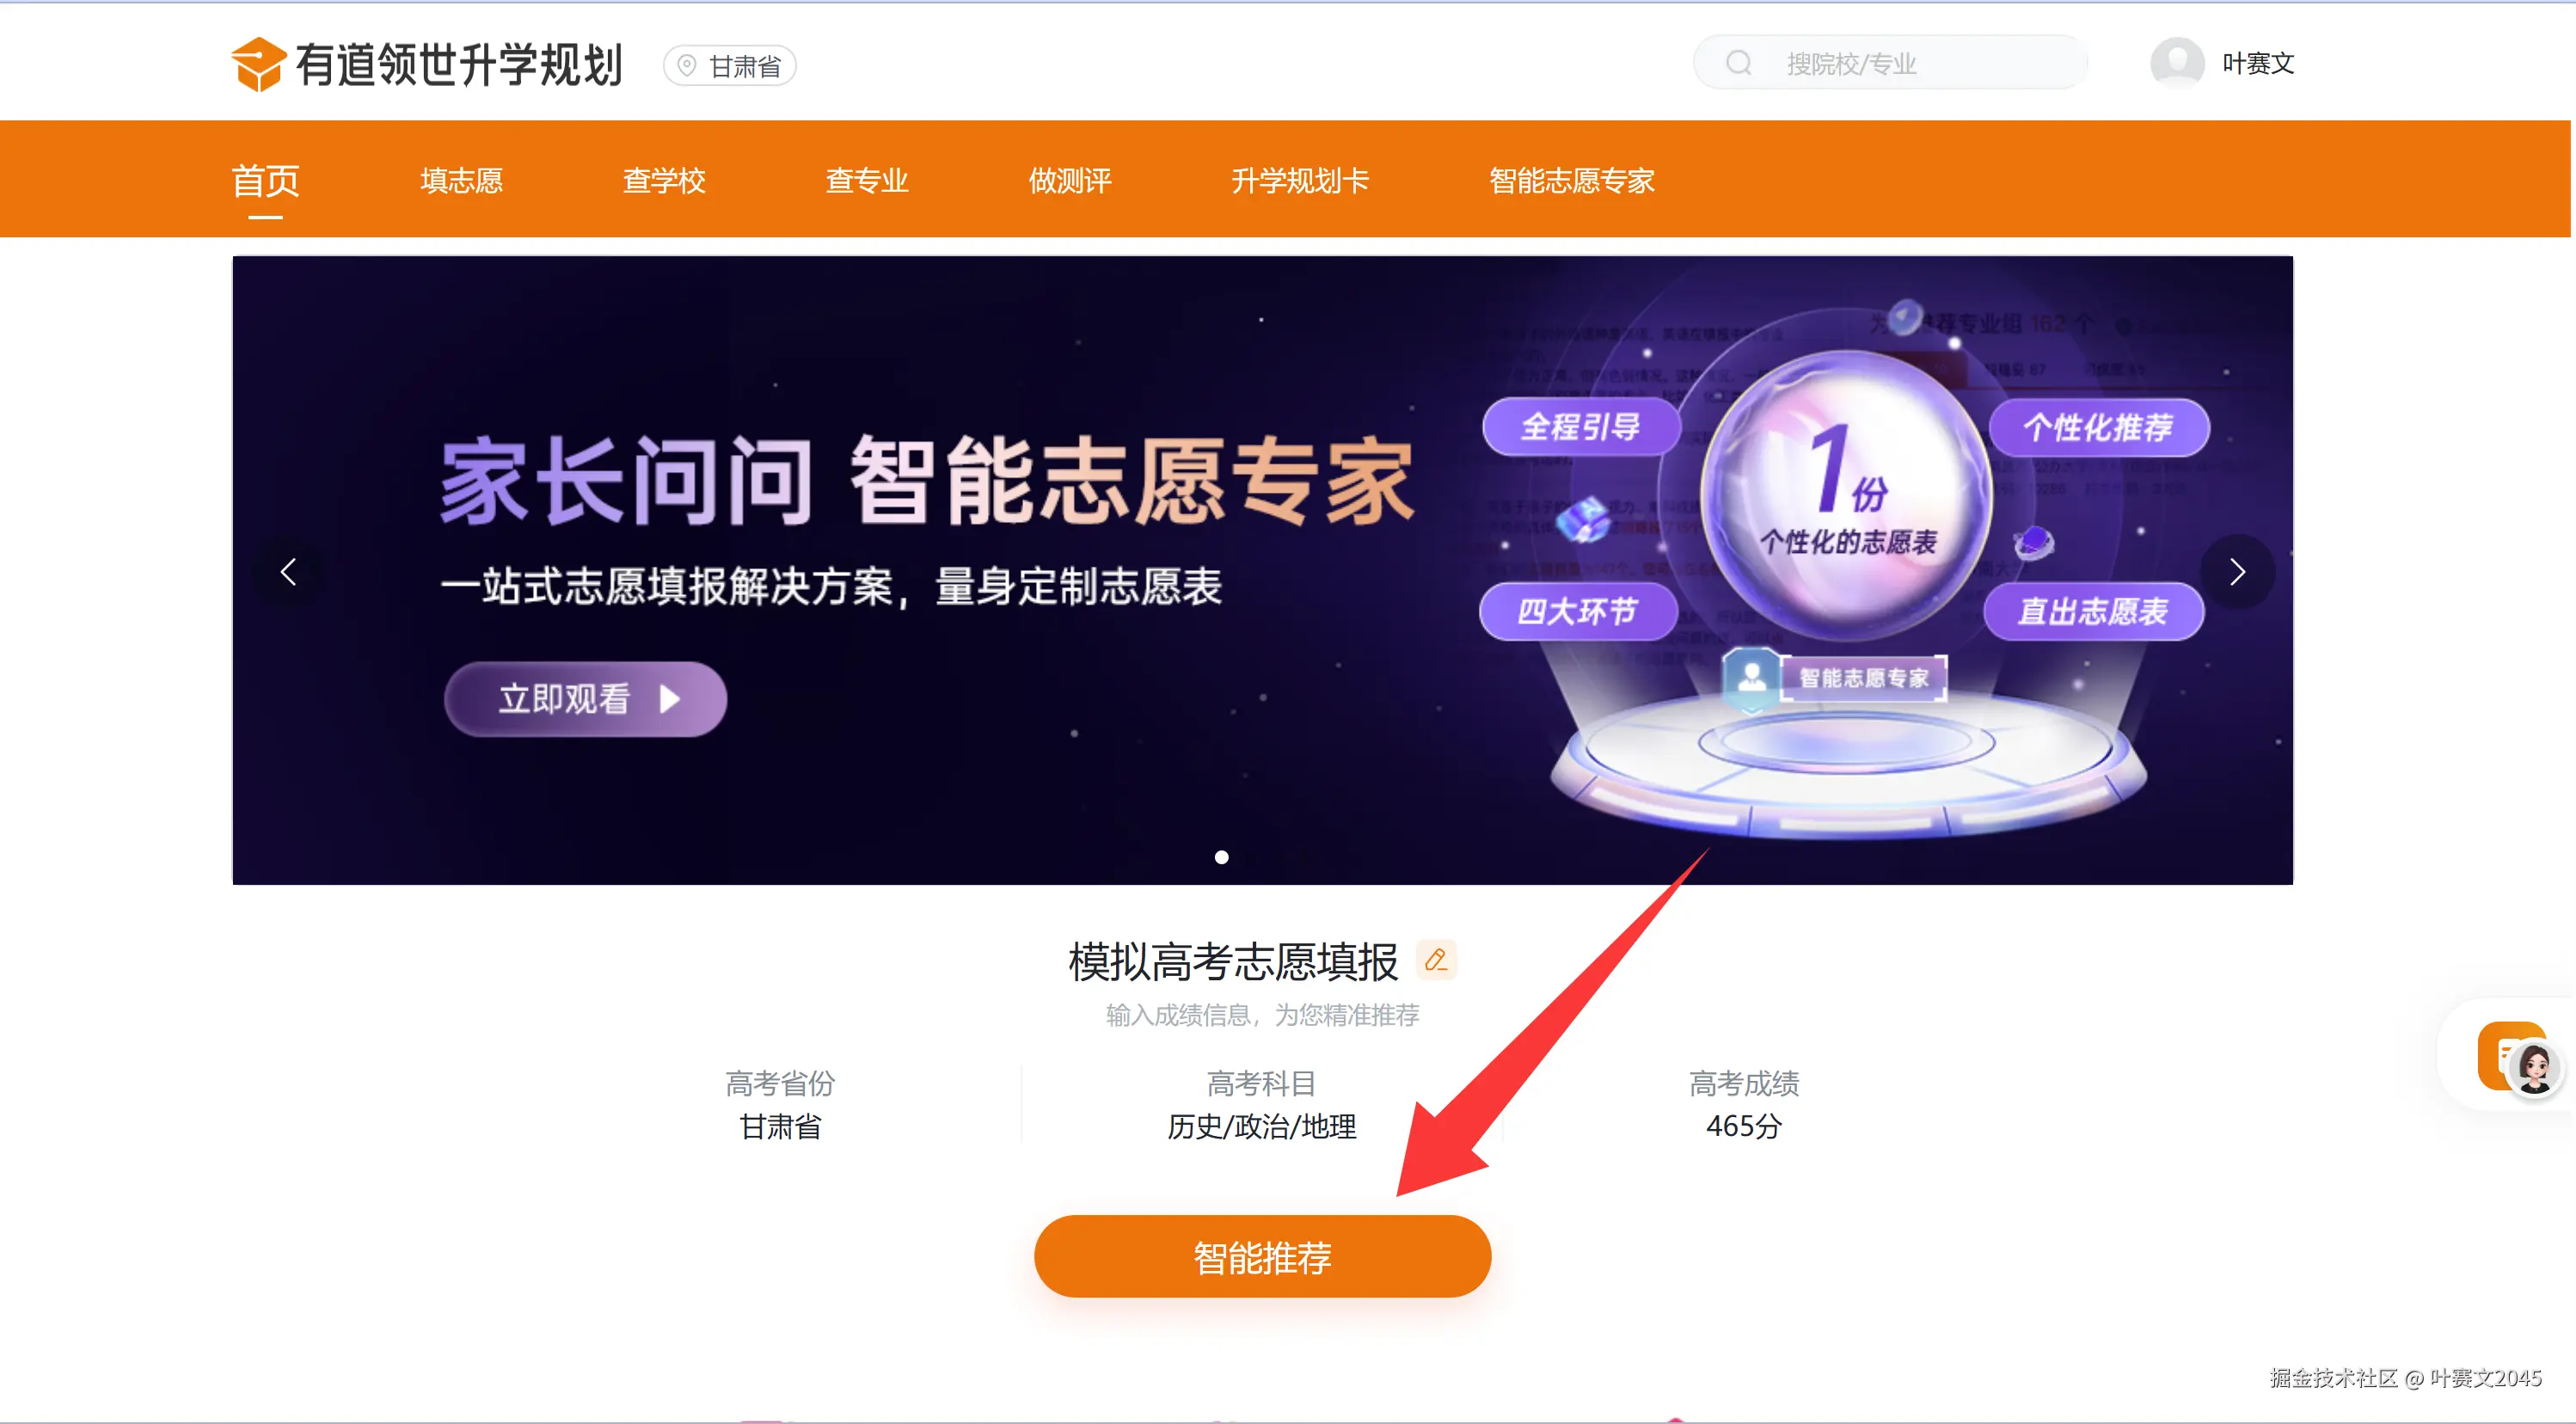Click the search magnifier icon
This screenshot has height=1424, width=2576.
point(1739,64)
